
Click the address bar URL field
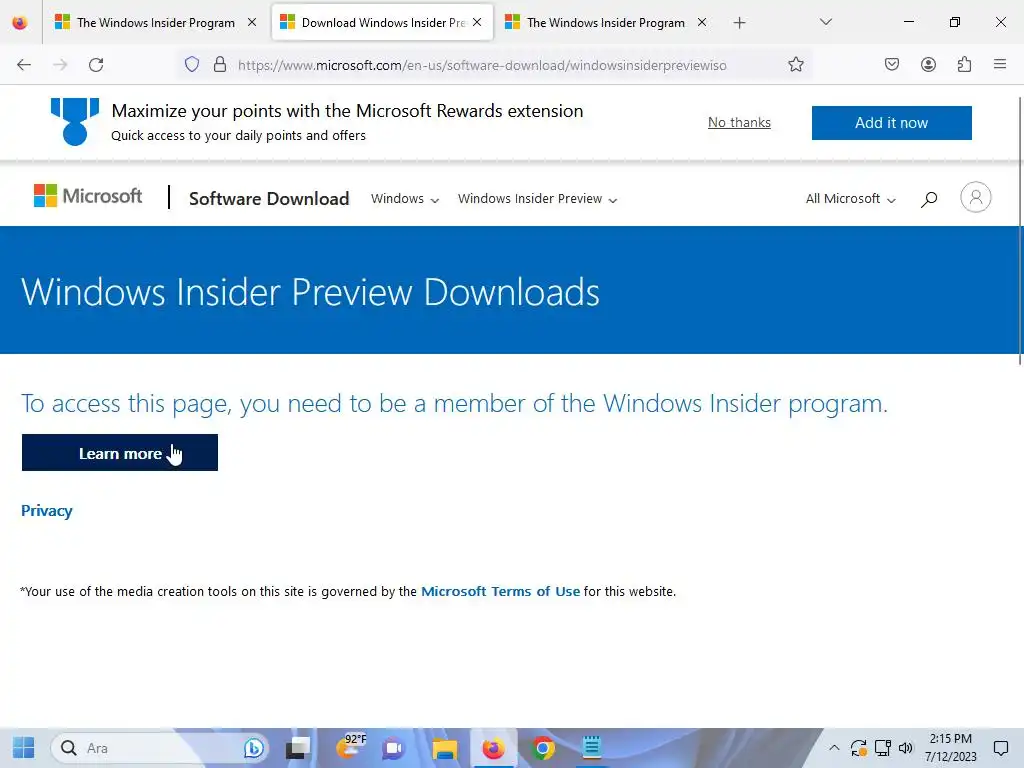click(x=482, y=65)
